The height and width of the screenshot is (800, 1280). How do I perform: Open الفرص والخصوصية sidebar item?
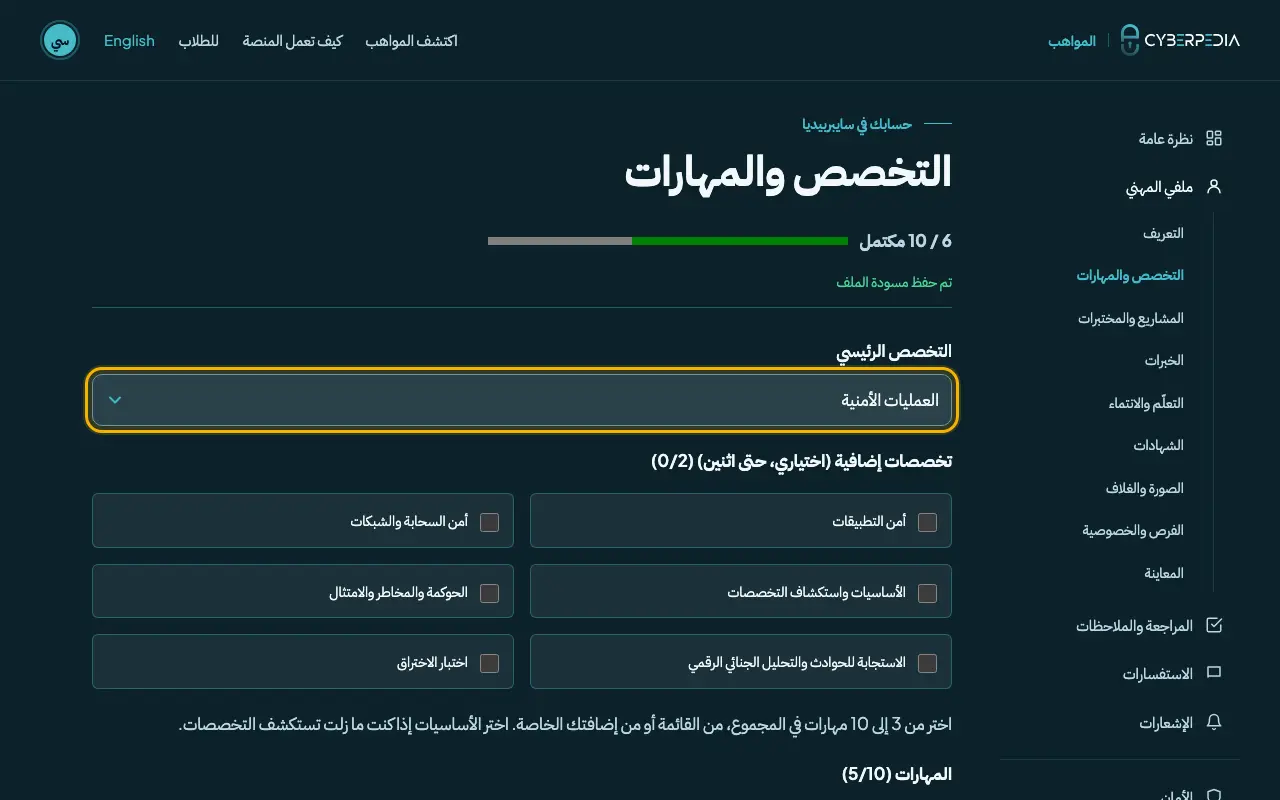1133,530
